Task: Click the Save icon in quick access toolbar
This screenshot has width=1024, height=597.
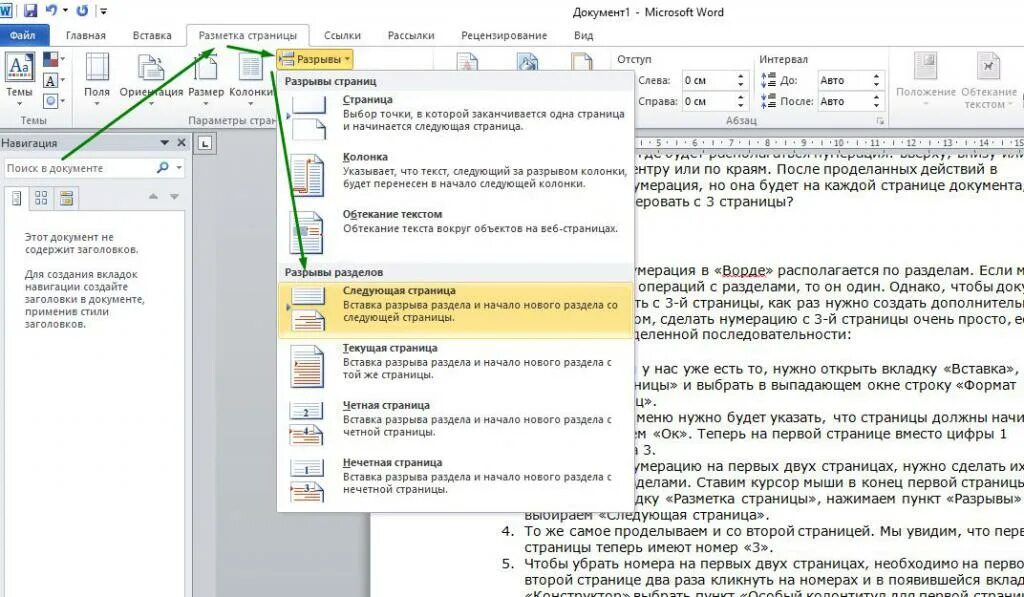Action: [x=30, y=11]
